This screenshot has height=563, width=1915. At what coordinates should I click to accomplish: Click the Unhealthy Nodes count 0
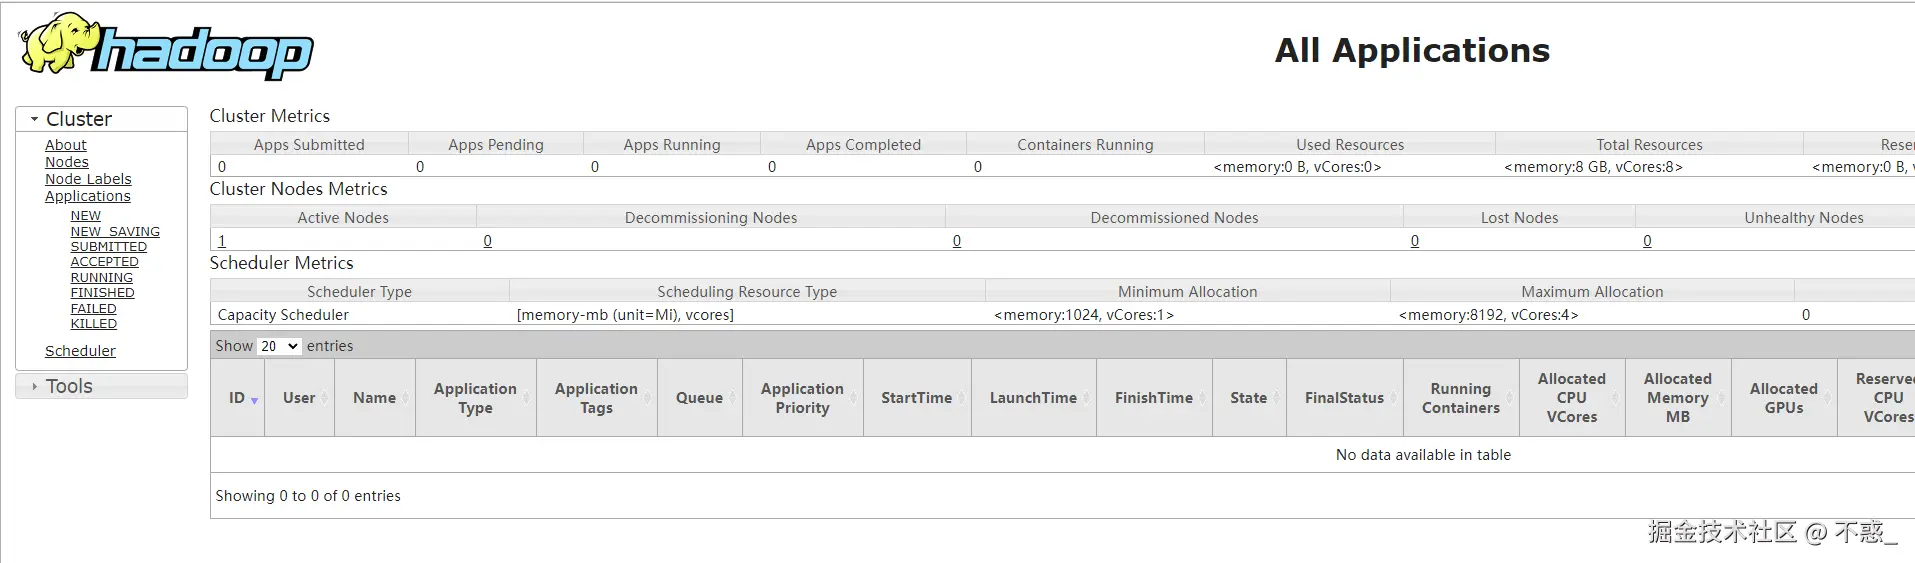(x=1648, y=241)
